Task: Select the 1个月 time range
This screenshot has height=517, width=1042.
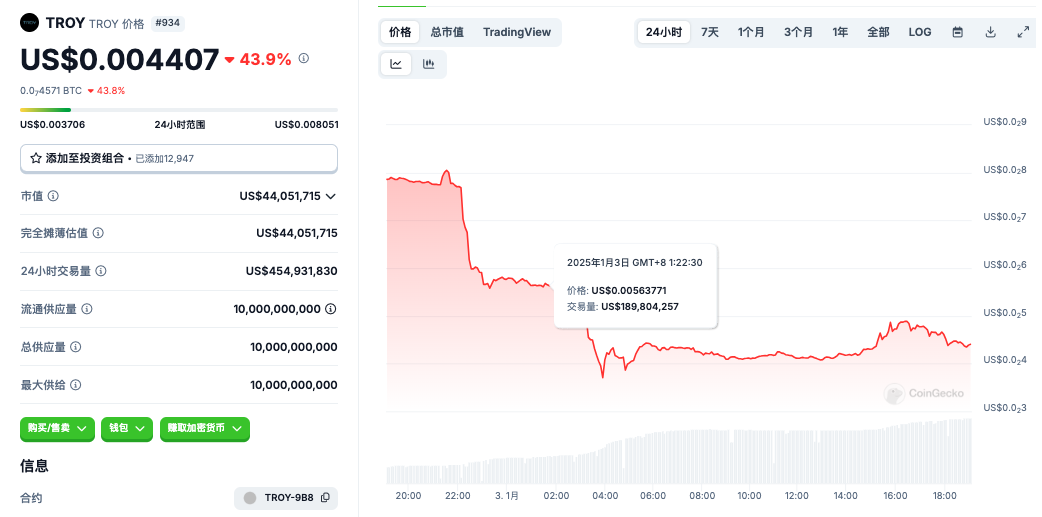Action: [x=751, y=32]
